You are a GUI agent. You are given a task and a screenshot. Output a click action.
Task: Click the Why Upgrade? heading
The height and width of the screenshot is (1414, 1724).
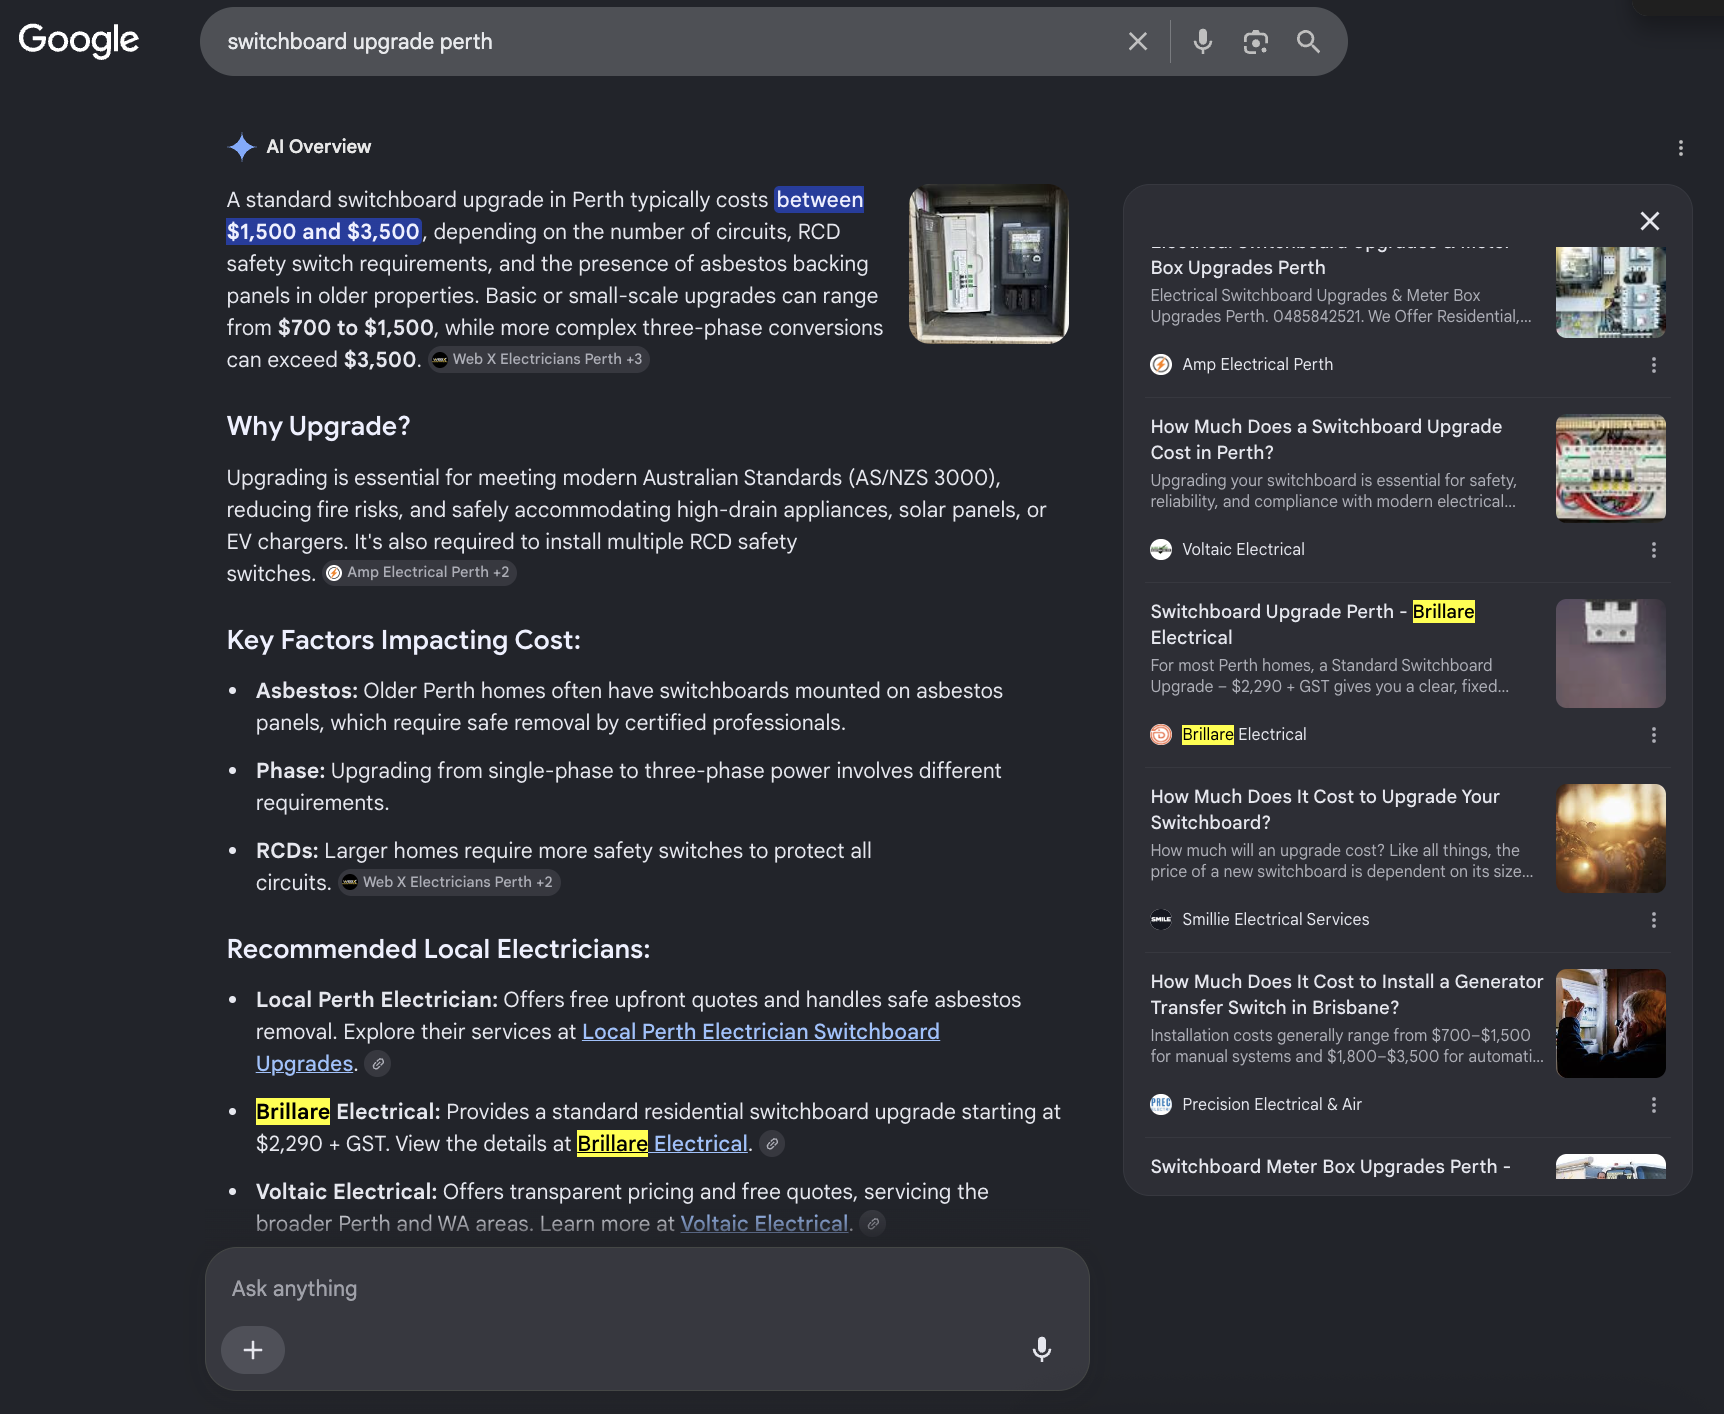click(318, 426)
